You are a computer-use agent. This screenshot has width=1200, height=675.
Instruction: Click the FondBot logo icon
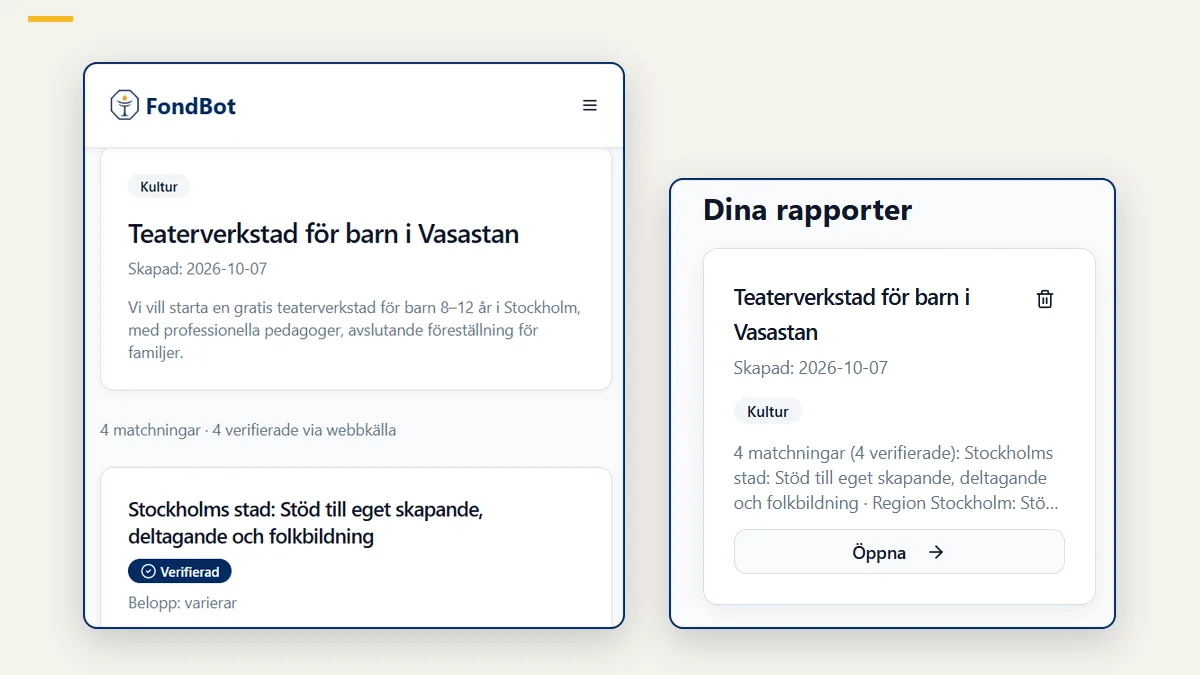tap(124, 105)
